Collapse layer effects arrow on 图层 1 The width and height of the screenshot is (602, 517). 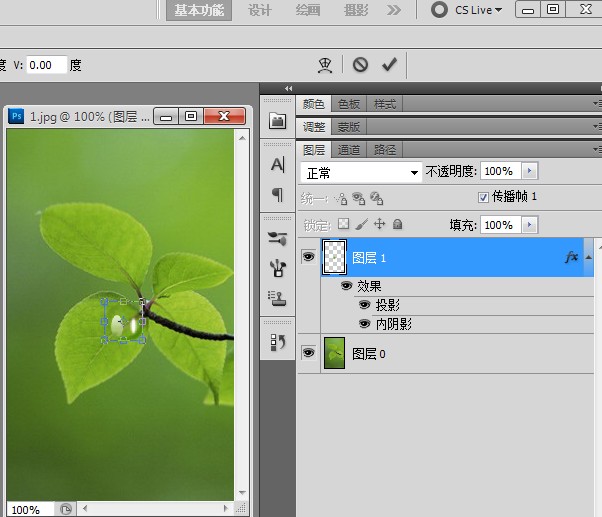point(589,258)
